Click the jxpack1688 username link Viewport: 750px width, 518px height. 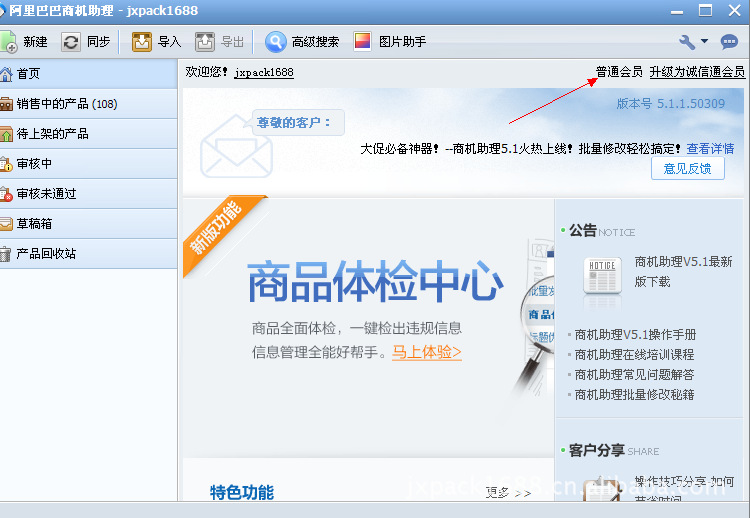[x=264, y=72]
